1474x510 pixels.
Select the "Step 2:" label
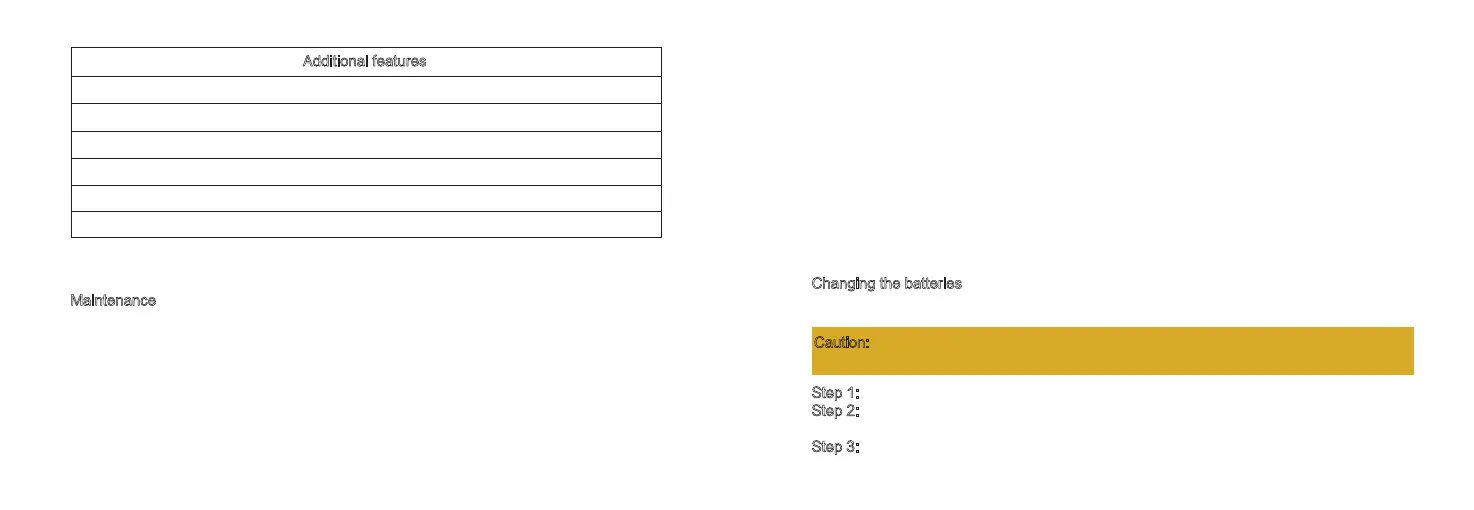pyautogui.click(x=836, y=411)
